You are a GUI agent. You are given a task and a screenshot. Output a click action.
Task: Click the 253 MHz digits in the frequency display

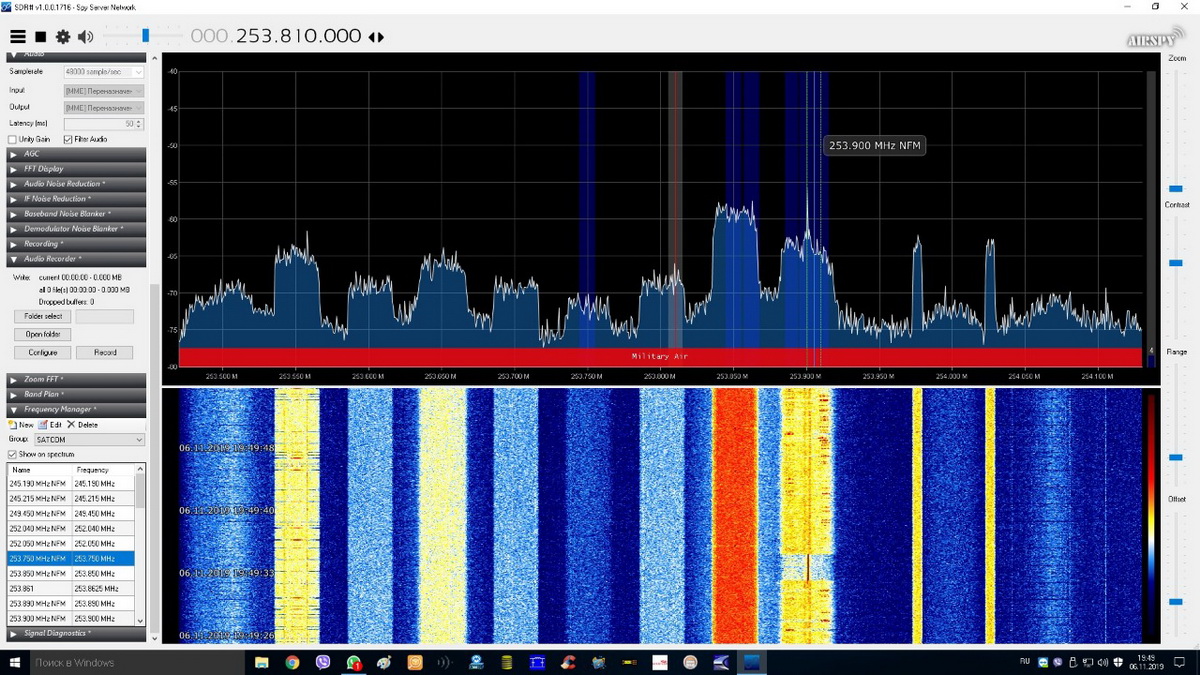pos(255,36)
